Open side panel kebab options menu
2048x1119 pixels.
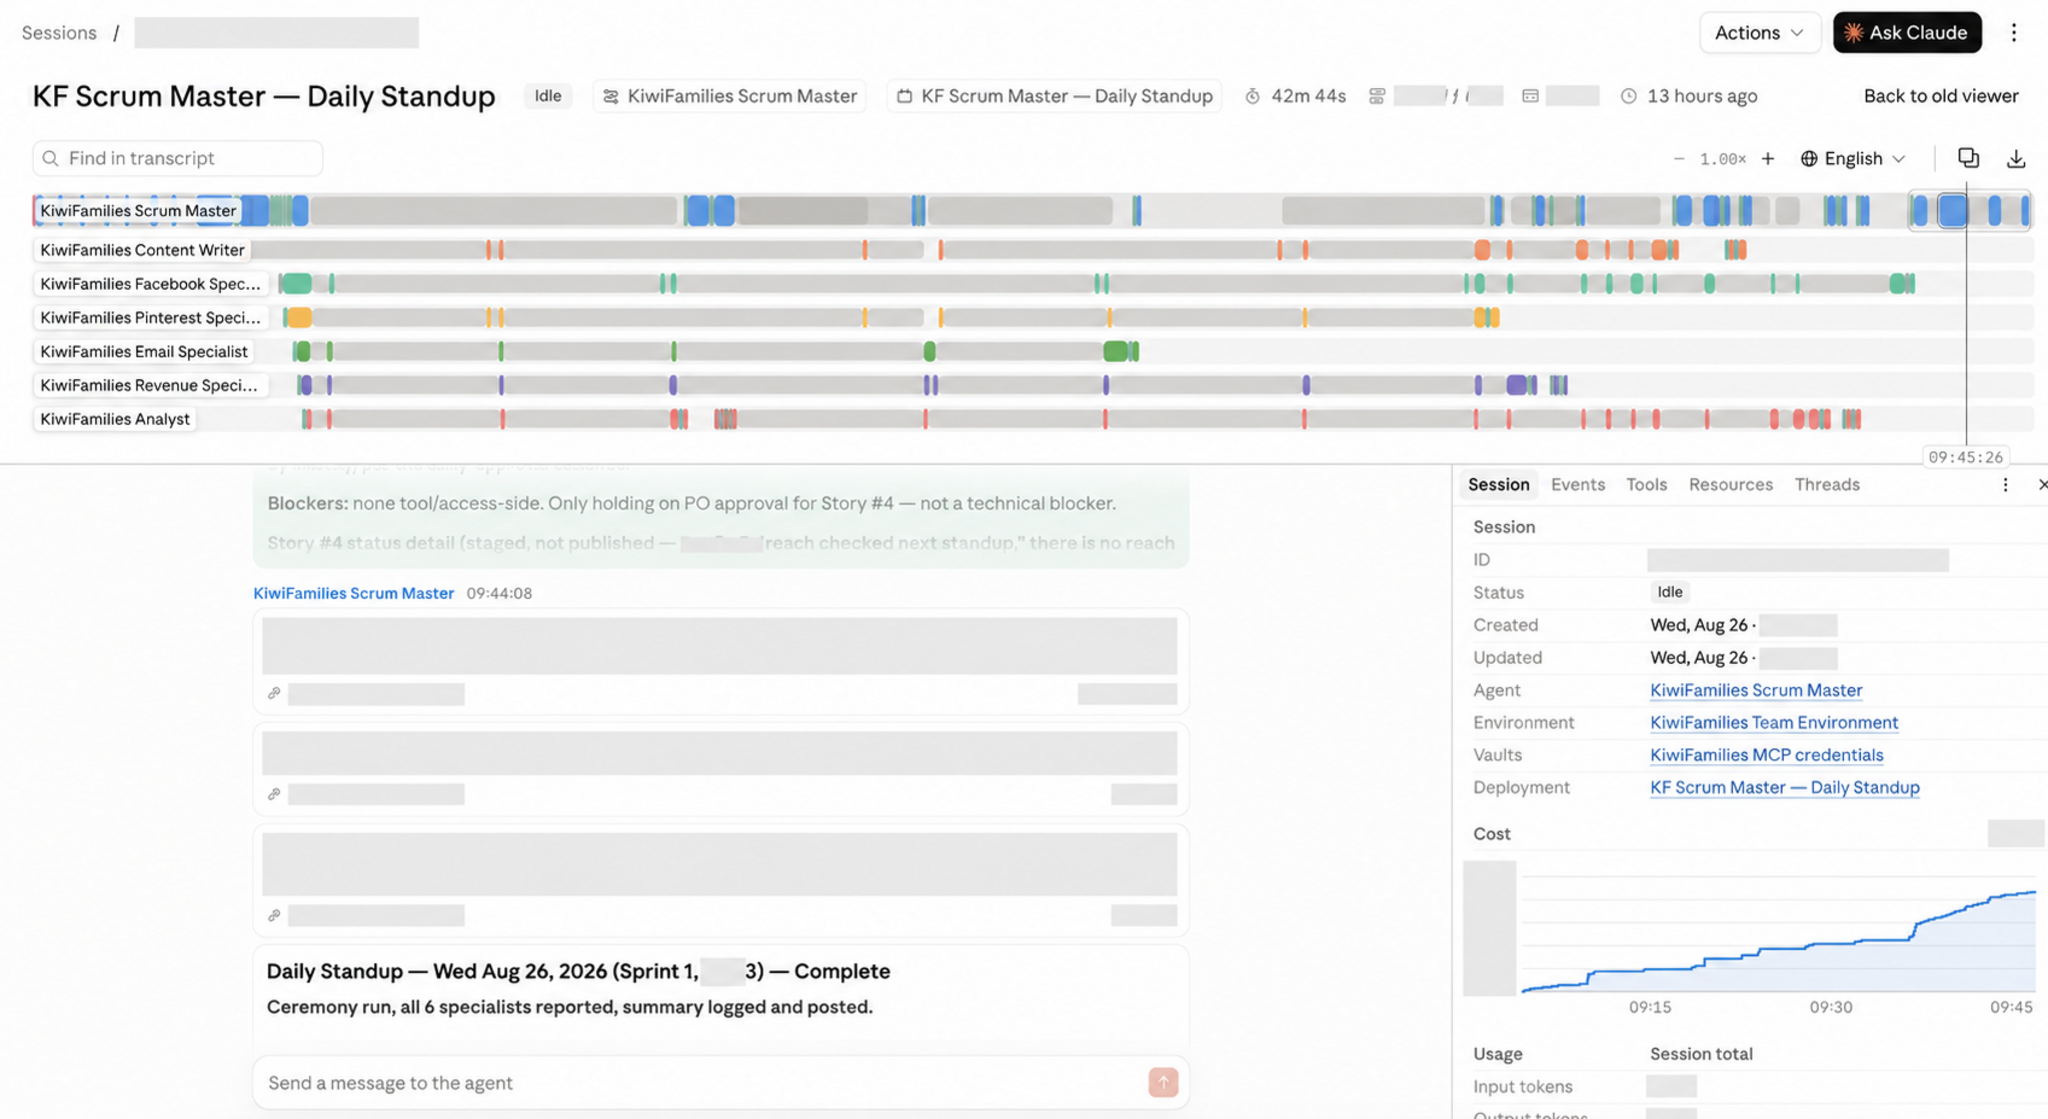[x=2005, y=485]
